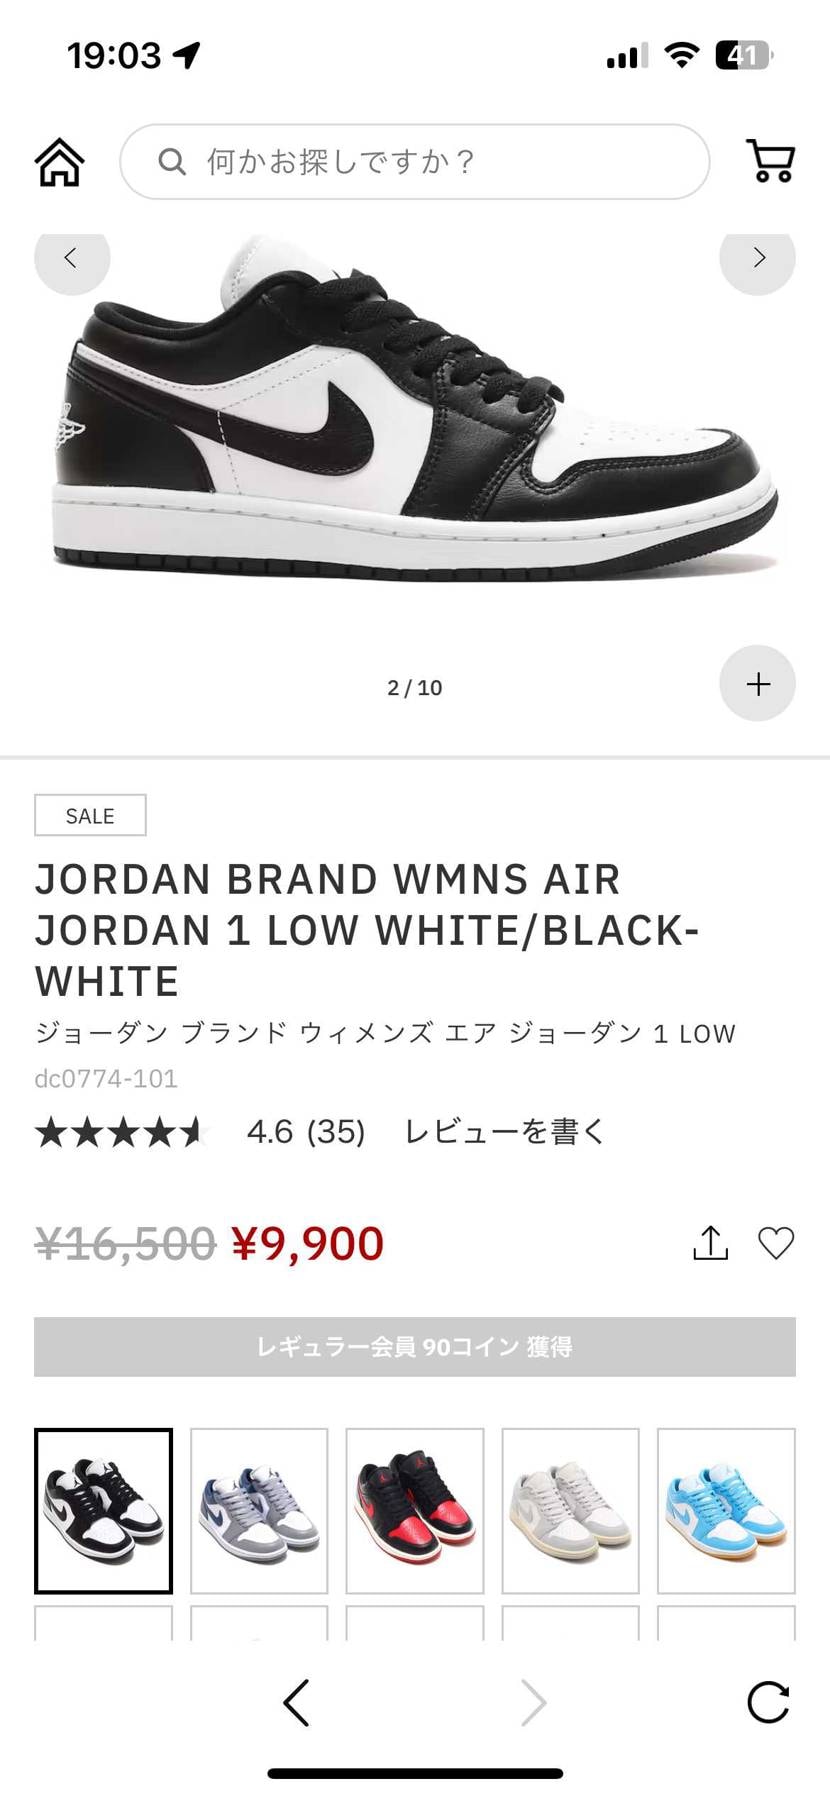Reload the page
830x1796 pixels.
(768, 1702)
